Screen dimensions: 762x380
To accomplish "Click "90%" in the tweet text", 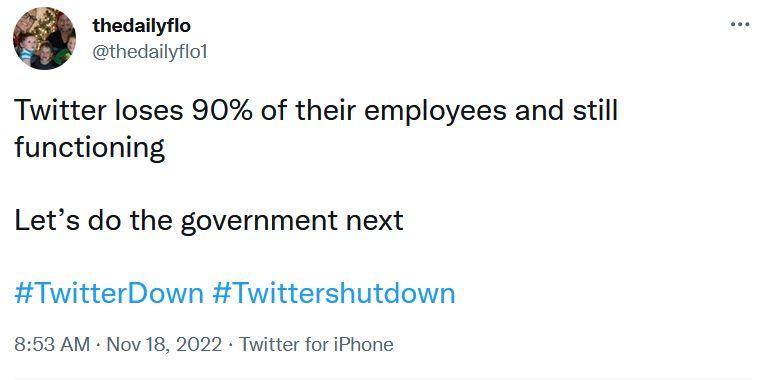I will 222,111.
